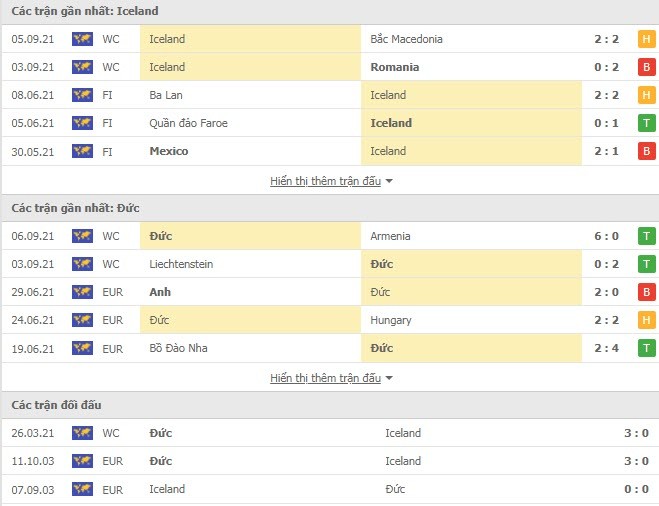Click 6 : 0 score of Đức-Armenia

pos(606,236)
